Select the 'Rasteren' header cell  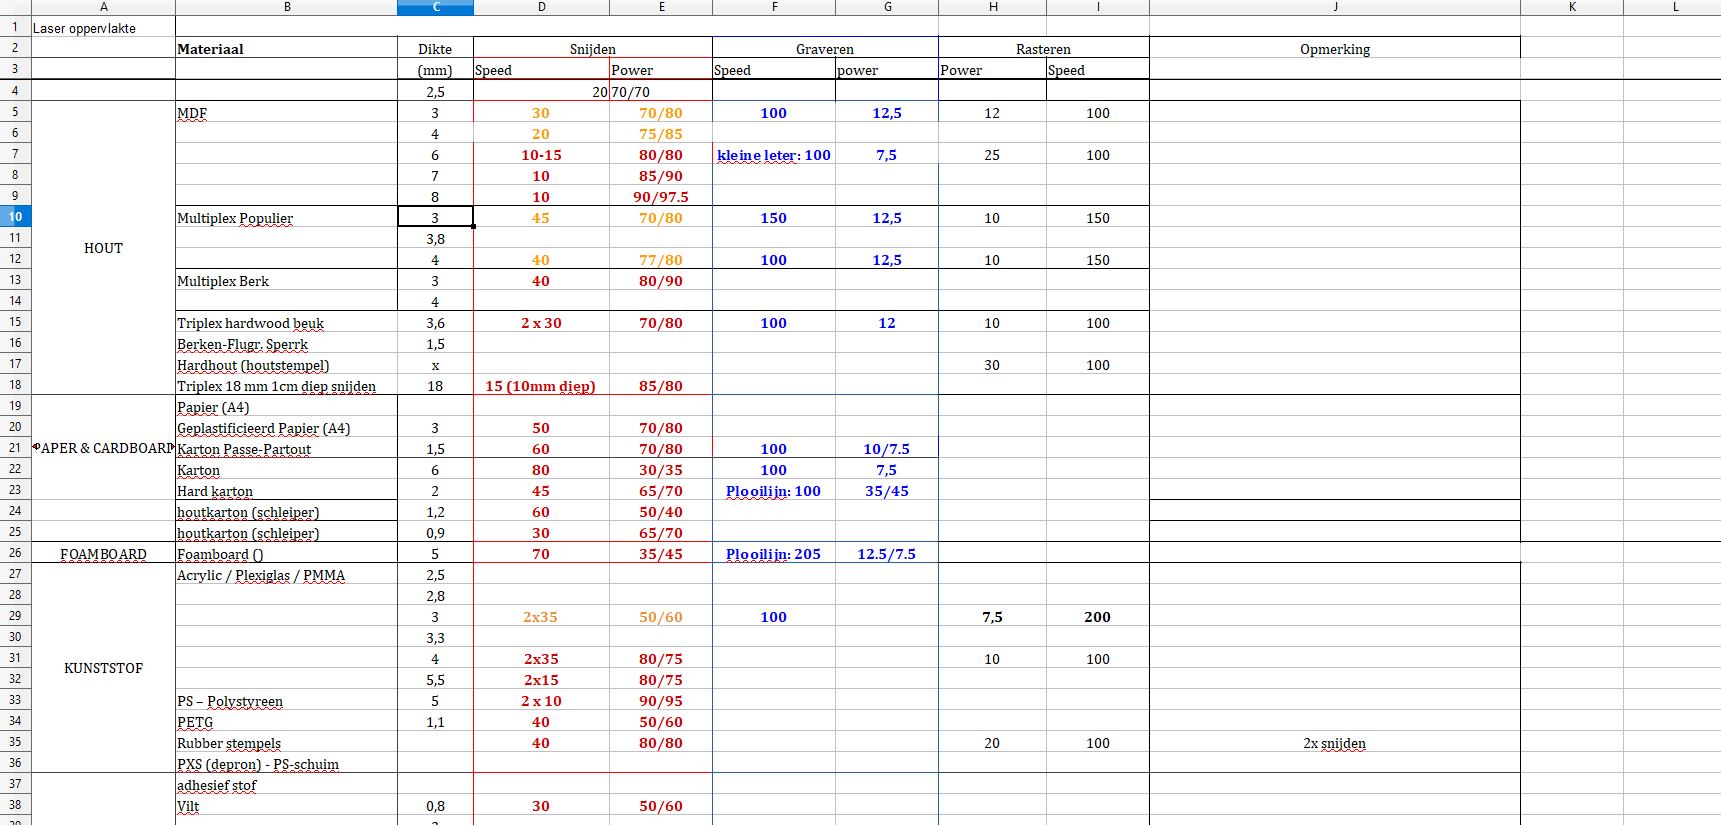(x=1043, y=49)
